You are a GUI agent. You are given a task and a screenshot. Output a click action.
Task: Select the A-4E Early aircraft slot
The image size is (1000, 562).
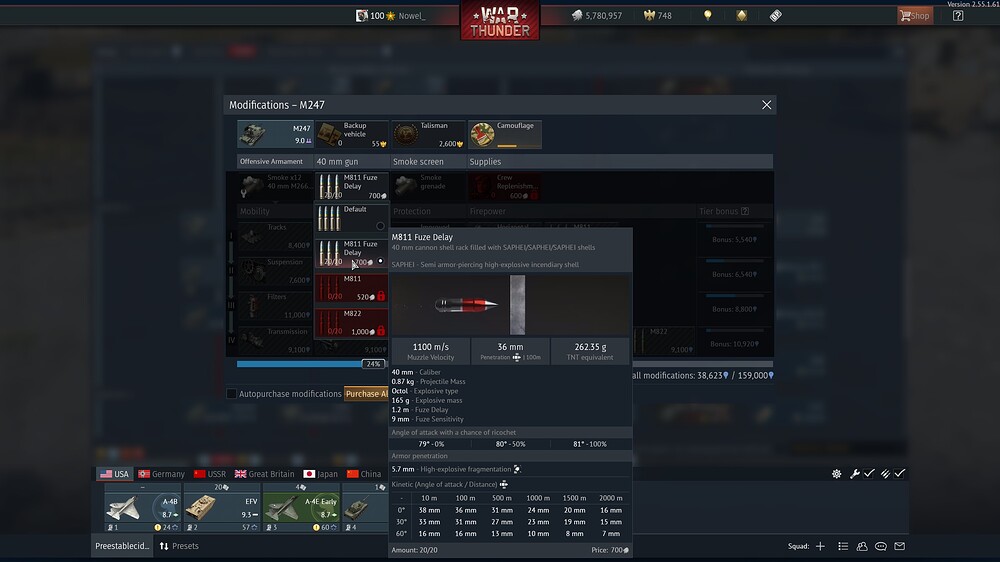pyautogui.click(x=301, y=508)
